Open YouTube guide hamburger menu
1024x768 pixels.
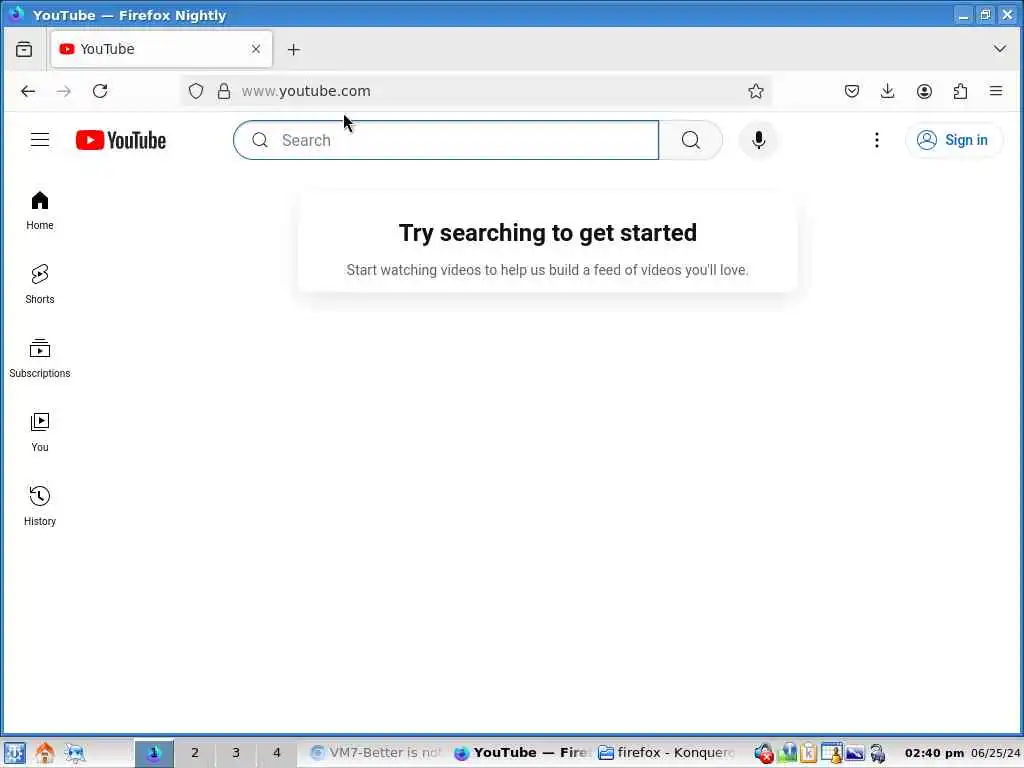[40, 140]
